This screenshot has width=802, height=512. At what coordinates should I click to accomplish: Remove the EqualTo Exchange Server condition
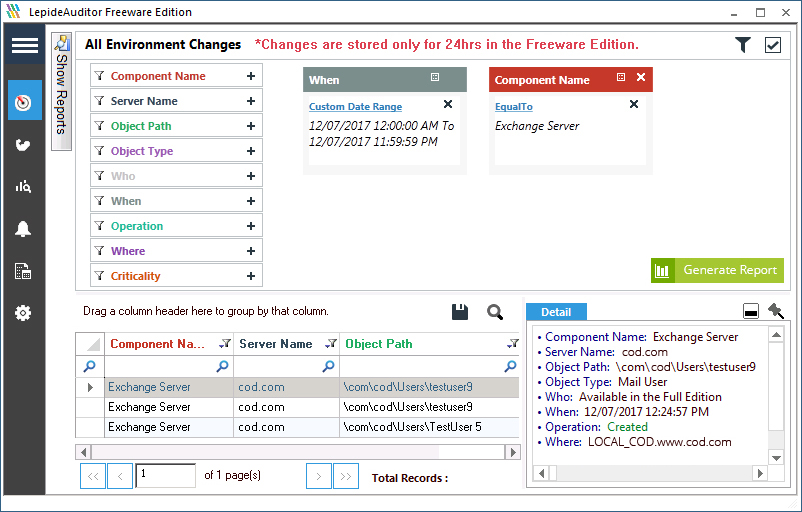tap(634, 104)
